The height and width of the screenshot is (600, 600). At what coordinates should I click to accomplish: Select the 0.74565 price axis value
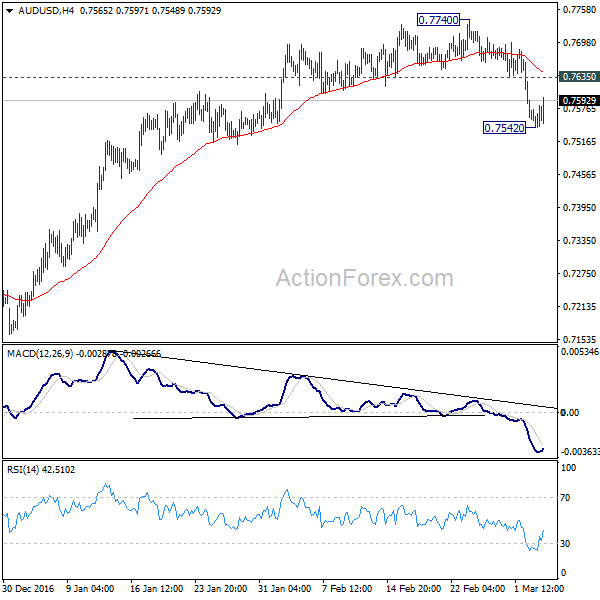click(579, 174)
